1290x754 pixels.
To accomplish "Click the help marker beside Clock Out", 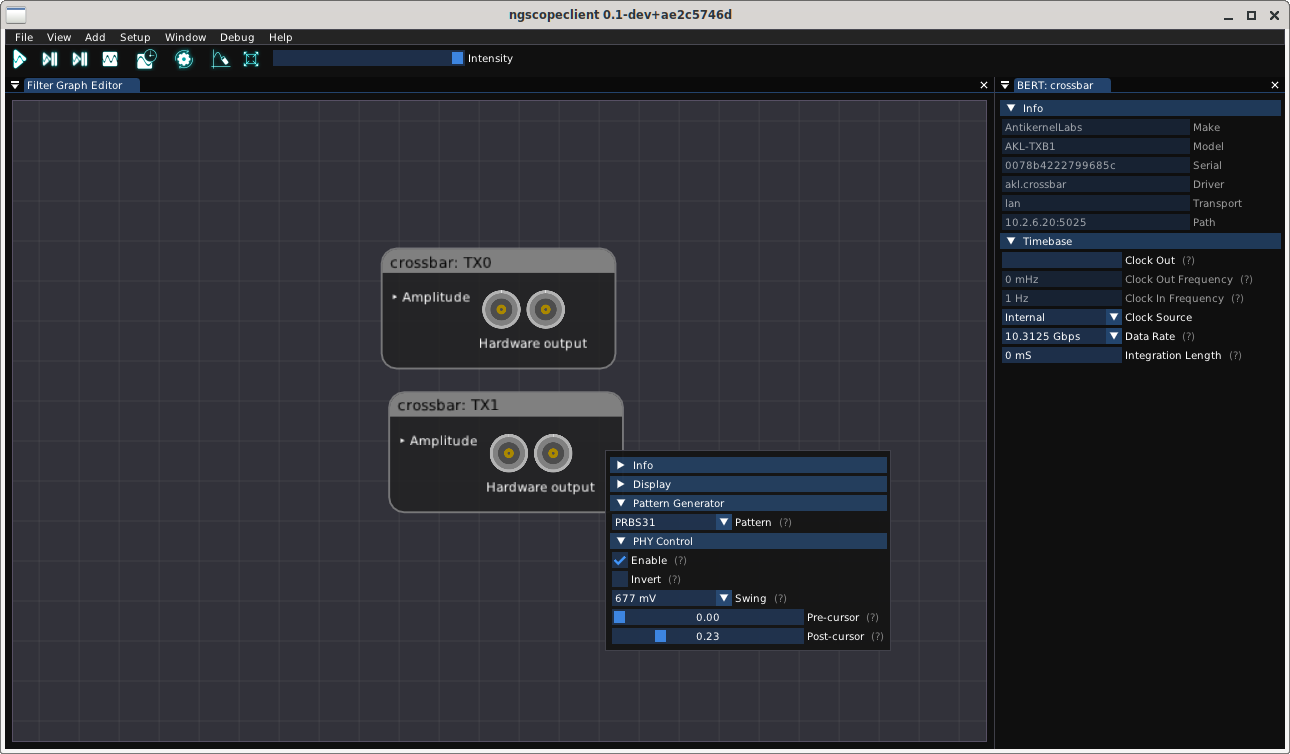I will pos(1188,260).
